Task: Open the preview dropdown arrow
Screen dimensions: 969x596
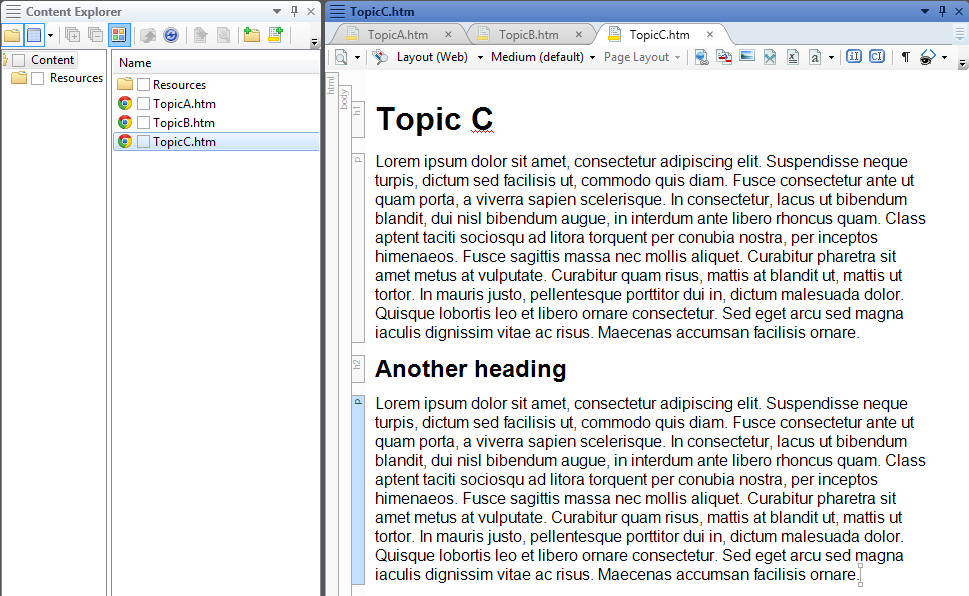Action: 357,57
